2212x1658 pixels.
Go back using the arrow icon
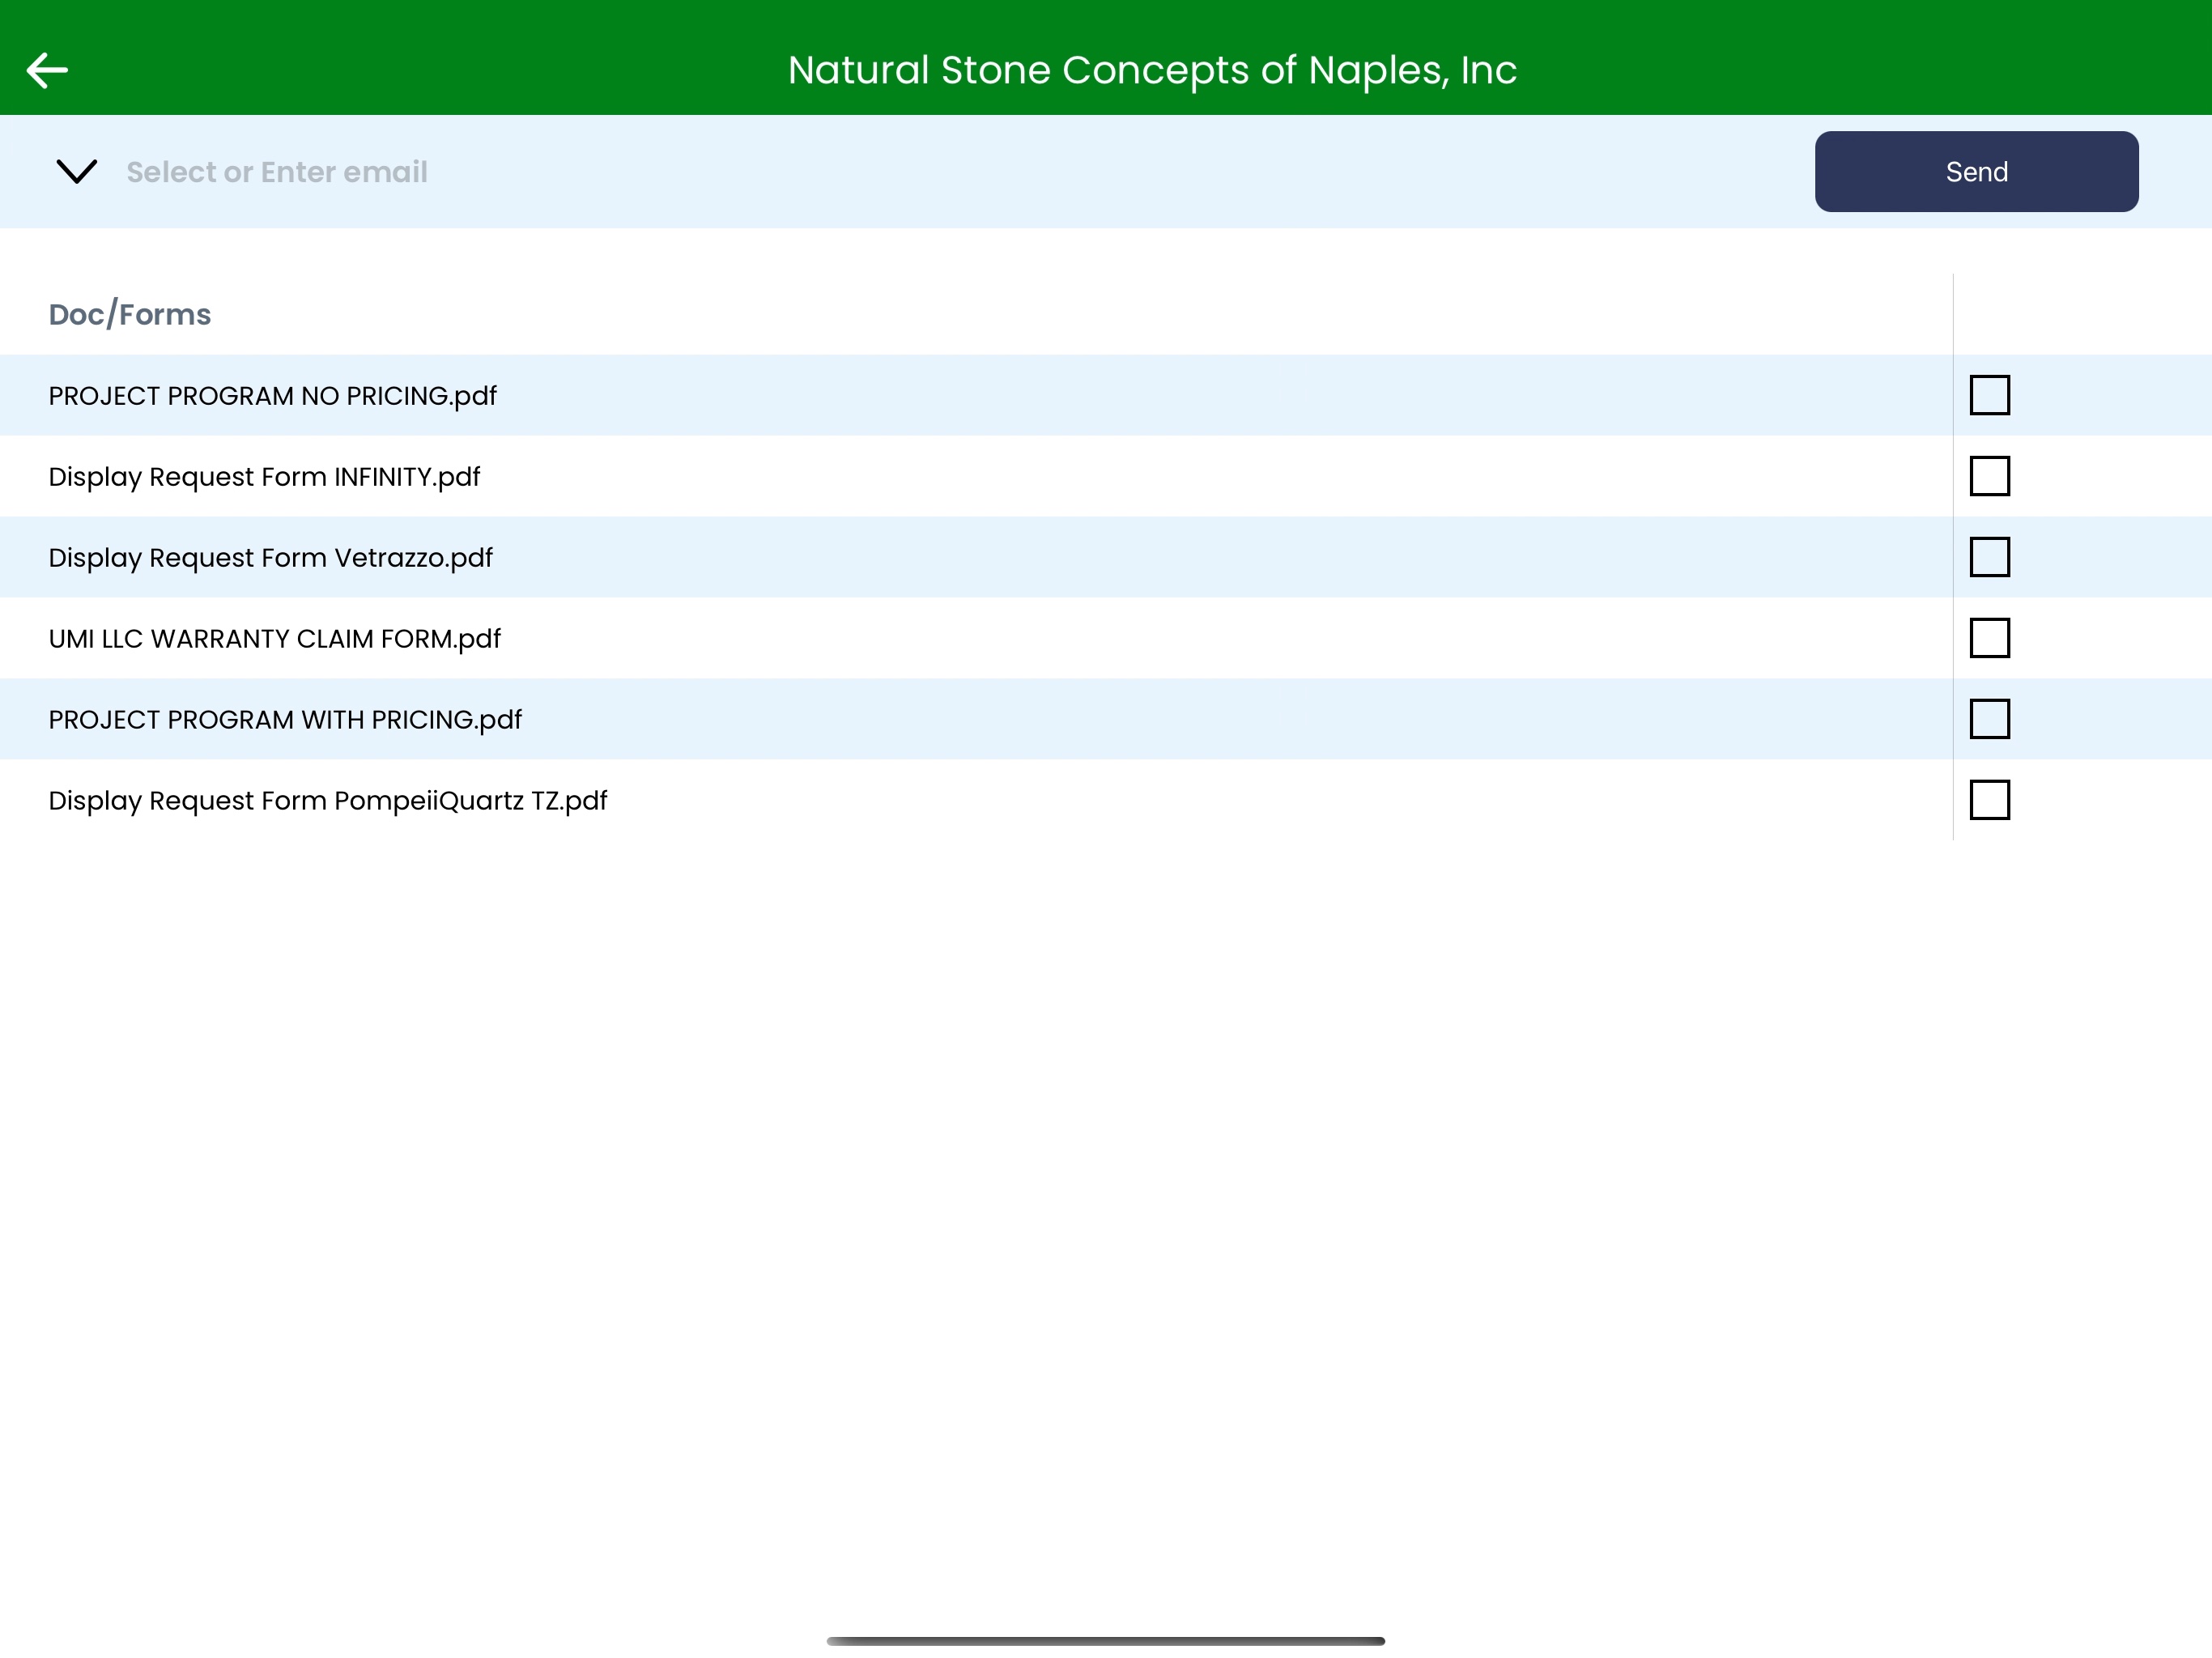point(47,70)
